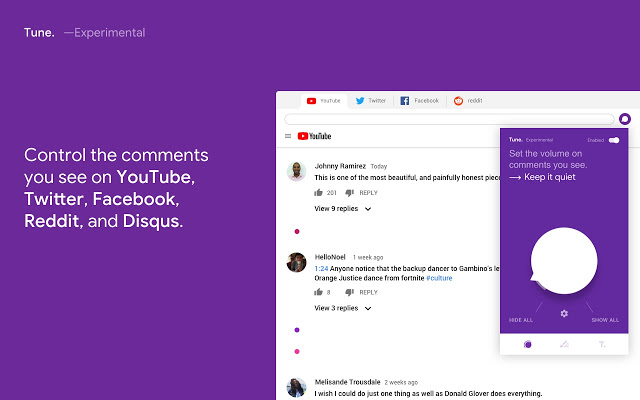640x400 pixels.
Task: Click the YouTube logo
Action: coord(314,136)
